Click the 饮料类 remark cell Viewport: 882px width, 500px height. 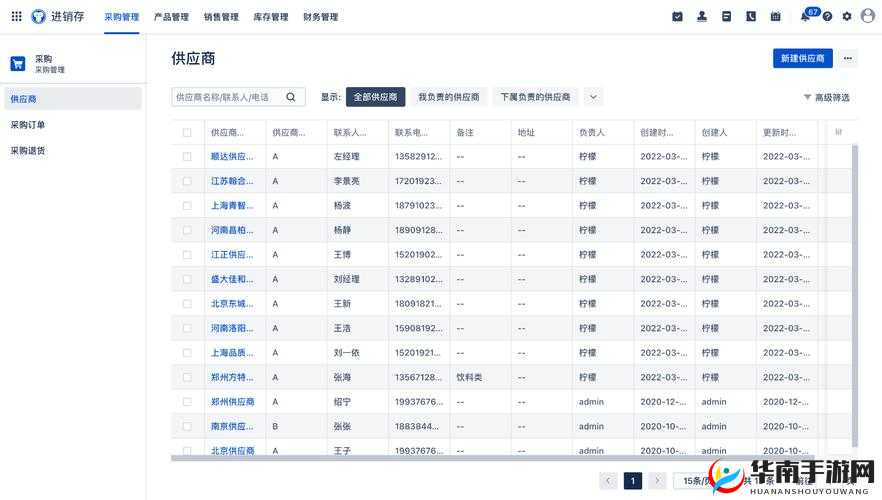click(x=469, y=377)
